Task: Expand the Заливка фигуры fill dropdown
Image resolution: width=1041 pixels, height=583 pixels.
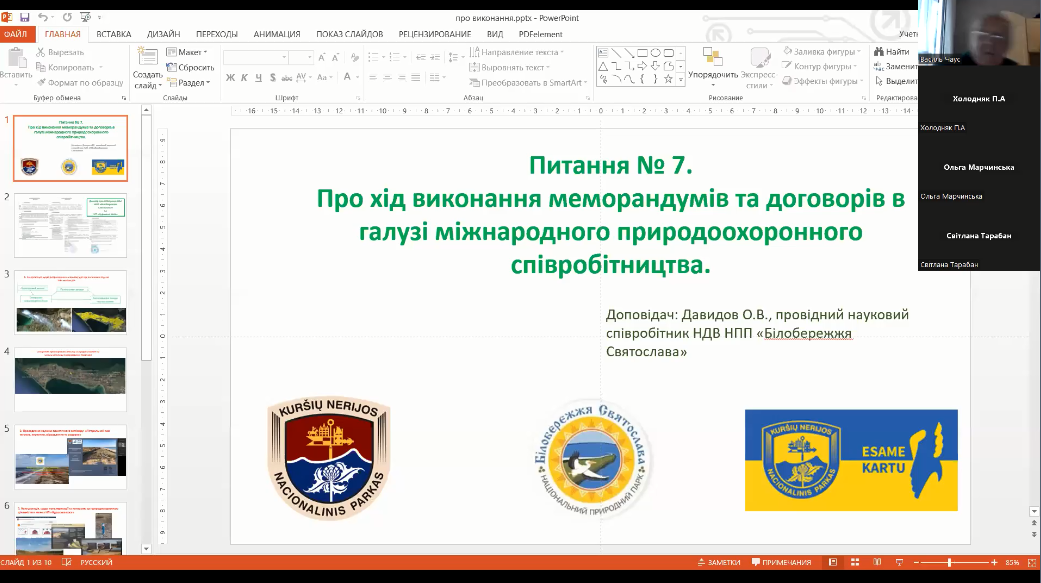Action: (x=821, y=51)
